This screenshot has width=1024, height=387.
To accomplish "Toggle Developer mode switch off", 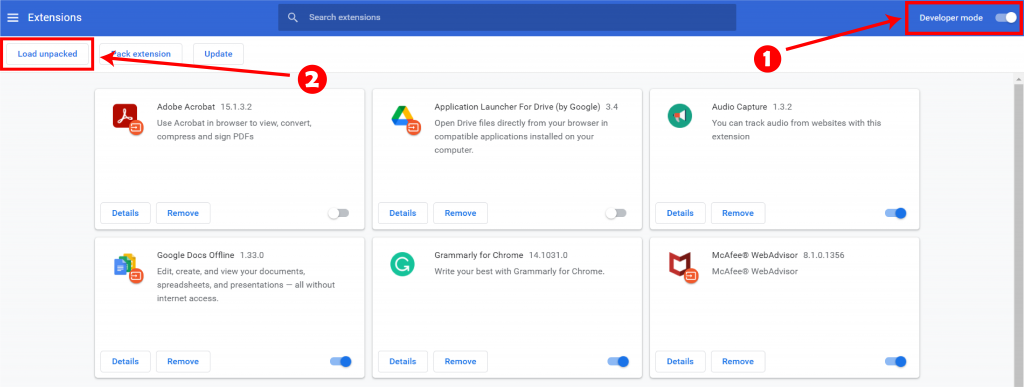I will [x=1006, y=18].
